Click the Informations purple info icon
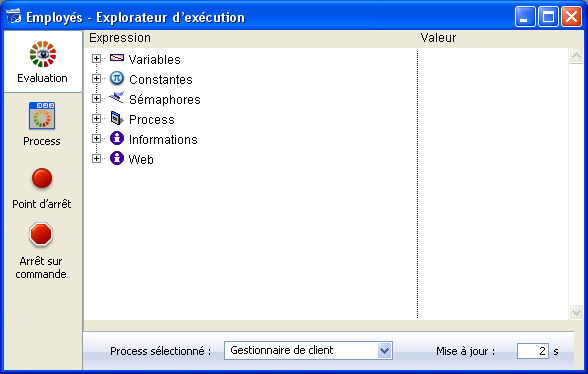 tap(117, 138)
